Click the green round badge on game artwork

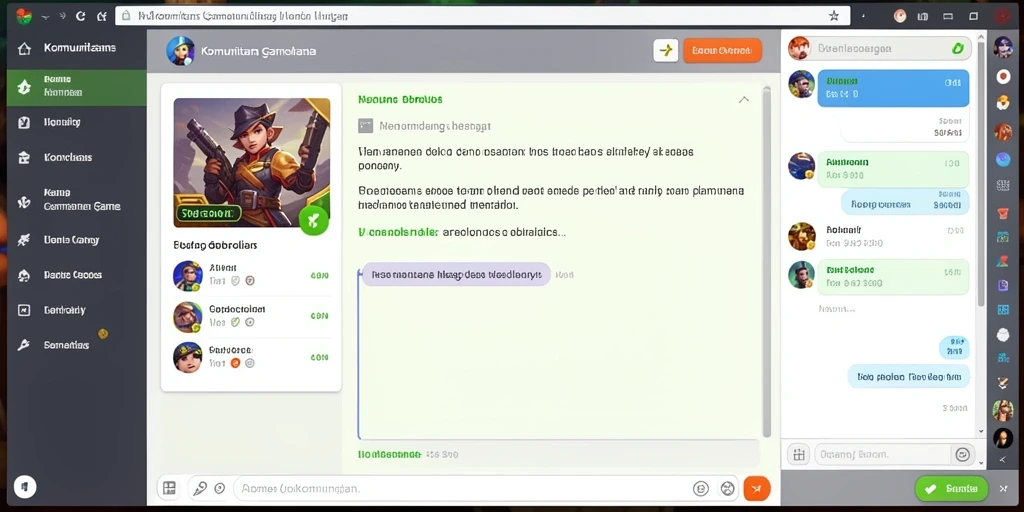click(313, 221)
